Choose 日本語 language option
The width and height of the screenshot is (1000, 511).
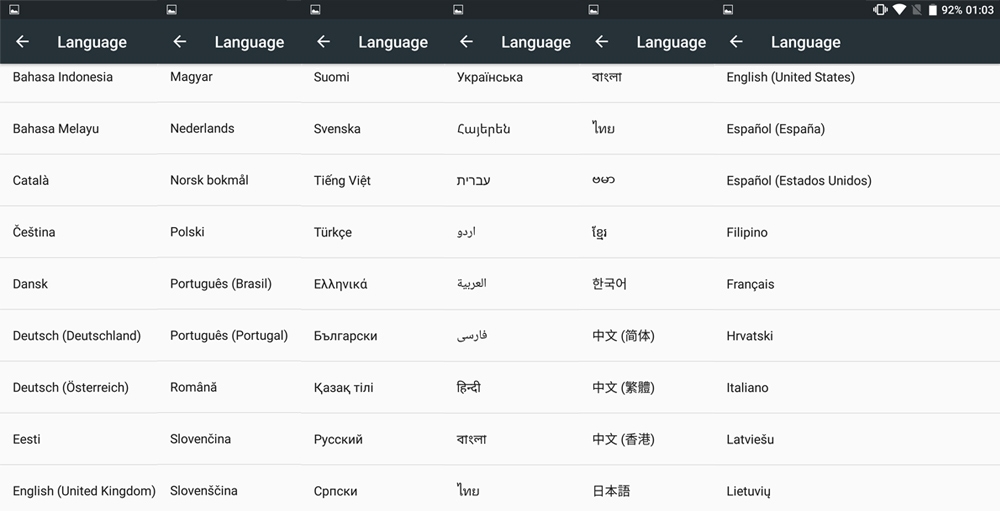click(611, 491)
